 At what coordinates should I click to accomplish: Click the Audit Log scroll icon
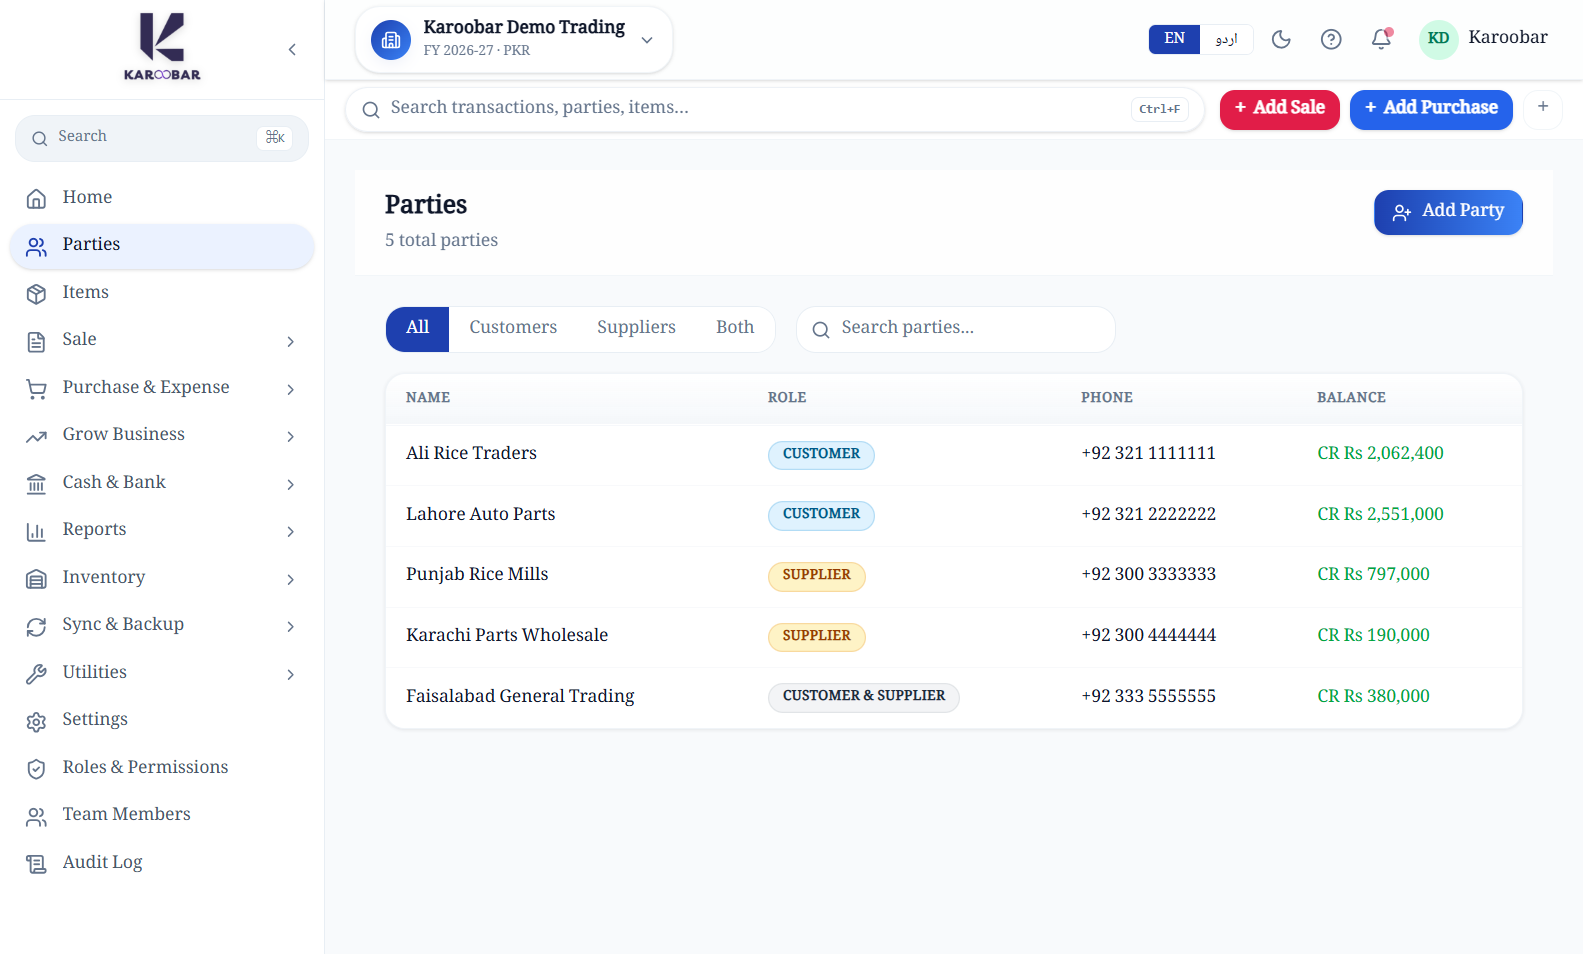(x=37, y=863)
